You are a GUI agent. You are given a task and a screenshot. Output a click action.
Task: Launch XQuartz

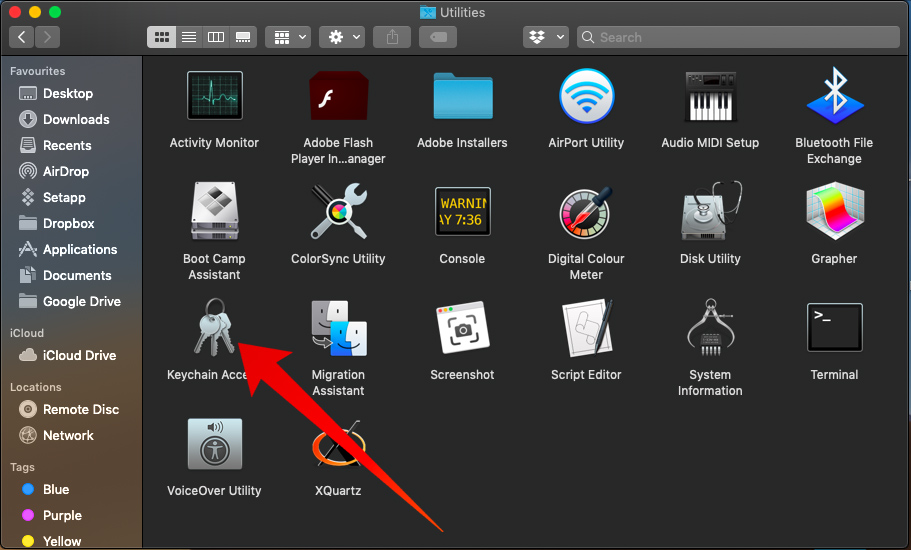338,444
